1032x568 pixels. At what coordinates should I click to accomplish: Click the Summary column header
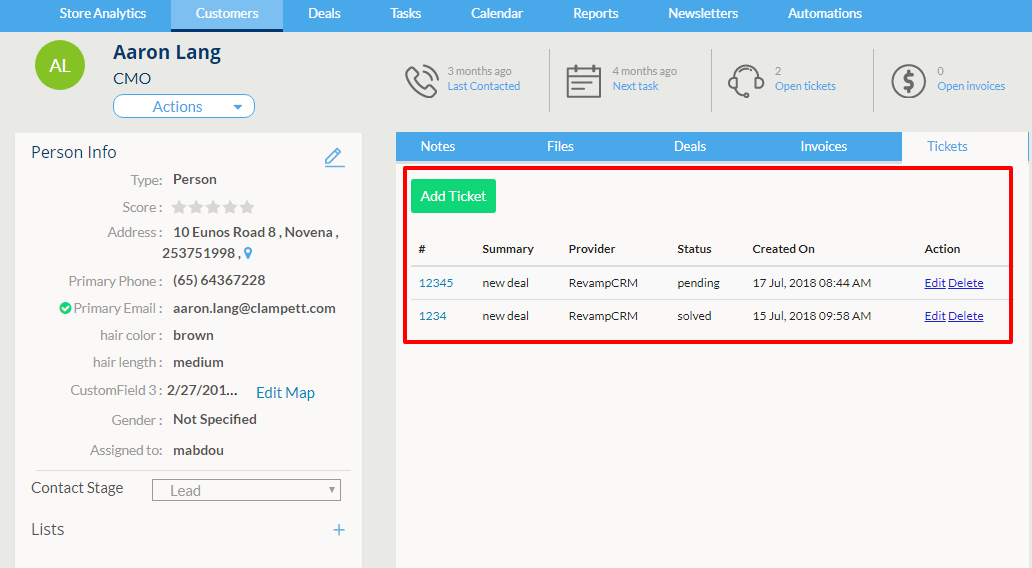pos(507,249)
